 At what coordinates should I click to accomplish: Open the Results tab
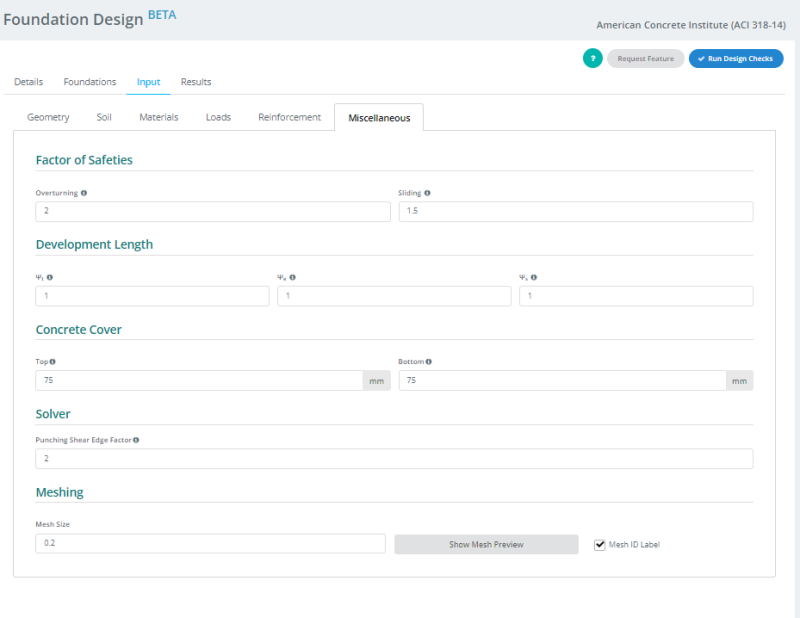pyautogui.click(x=196, y=82)
